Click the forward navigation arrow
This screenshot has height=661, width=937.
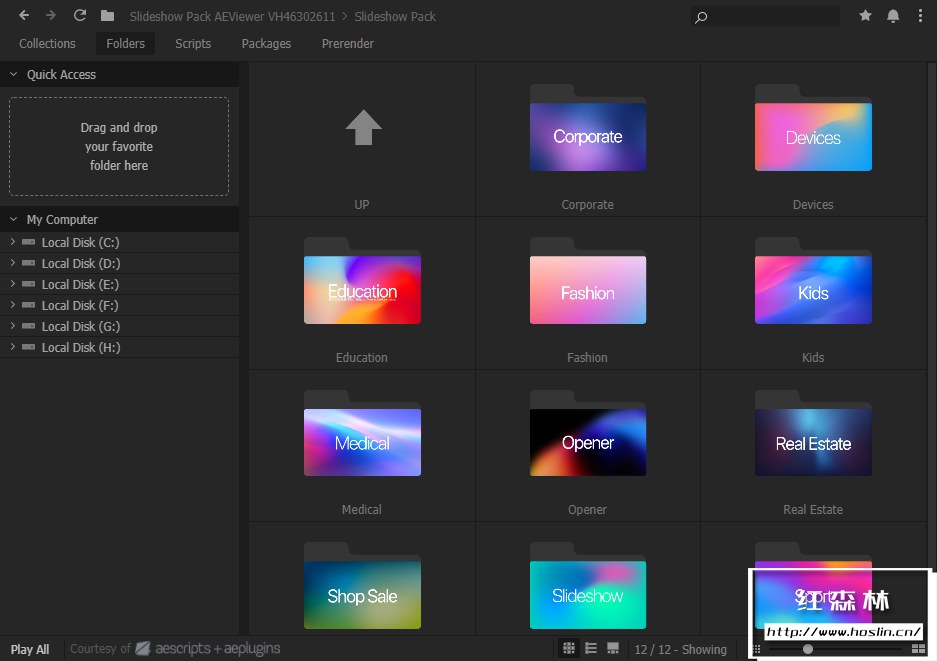click(x=51, y=16)
